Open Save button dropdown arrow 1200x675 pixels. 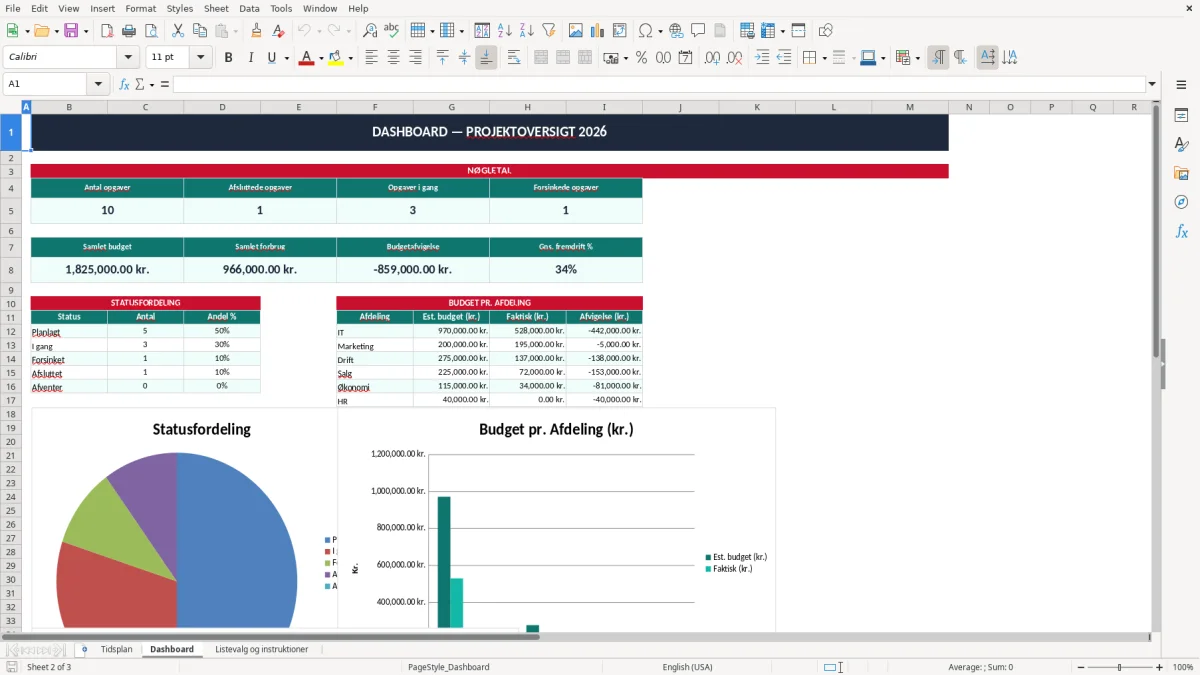[x=85, y=31]
